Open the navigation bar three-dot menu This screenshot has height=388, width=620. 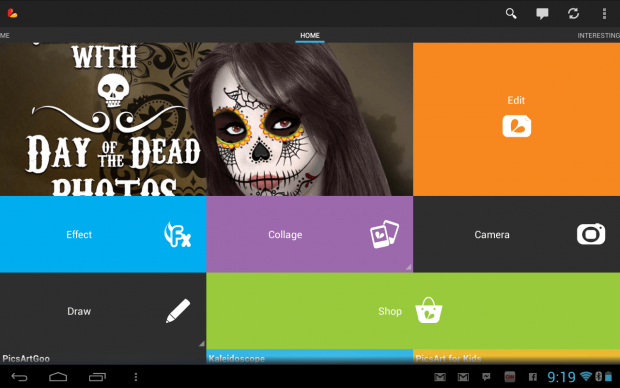[x=136, y=377]
